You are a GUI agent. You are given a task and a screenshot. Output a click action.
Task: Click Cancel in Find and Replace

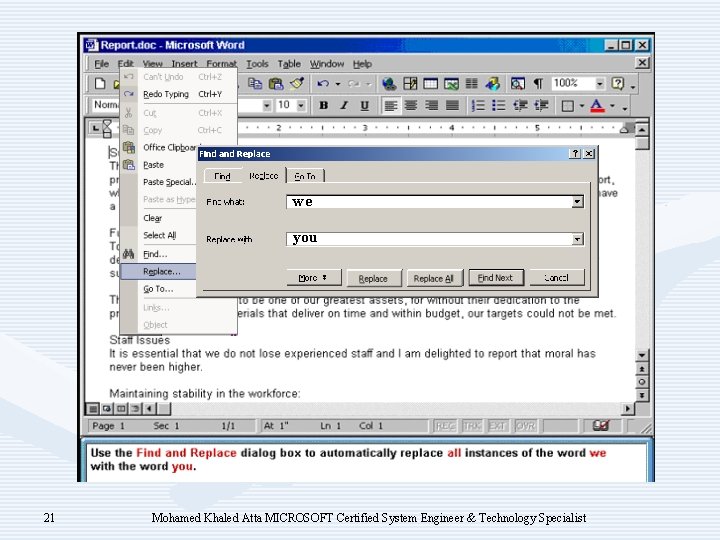tap(557, 278)
